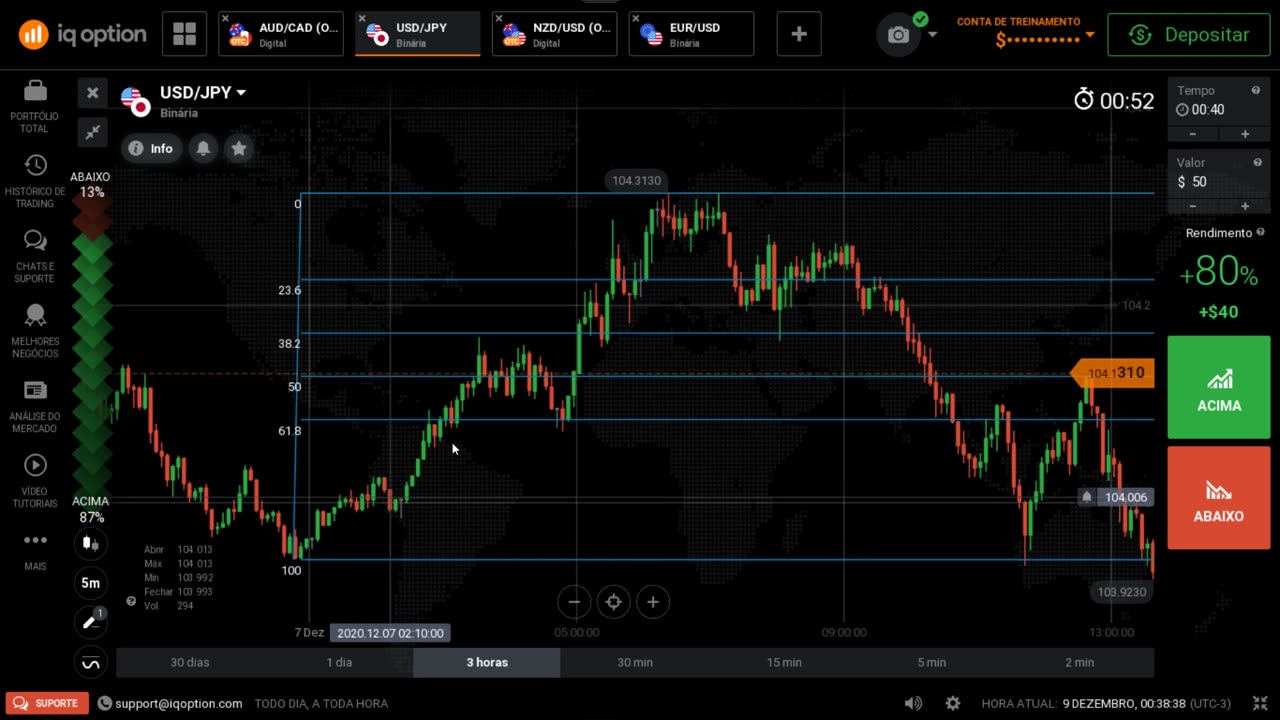Image resolution: width=1280 pixels, height=720 pixels.
Task: Zoom in chart with plus button
Action: click(652, 602)
